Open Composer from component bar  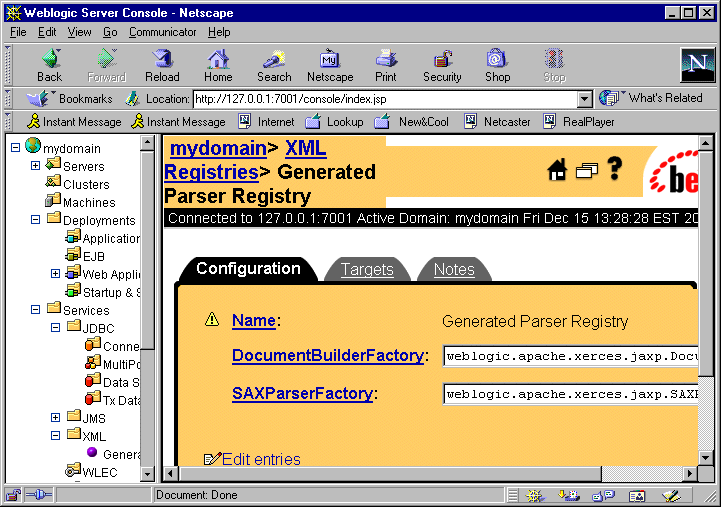pos(671,496)
